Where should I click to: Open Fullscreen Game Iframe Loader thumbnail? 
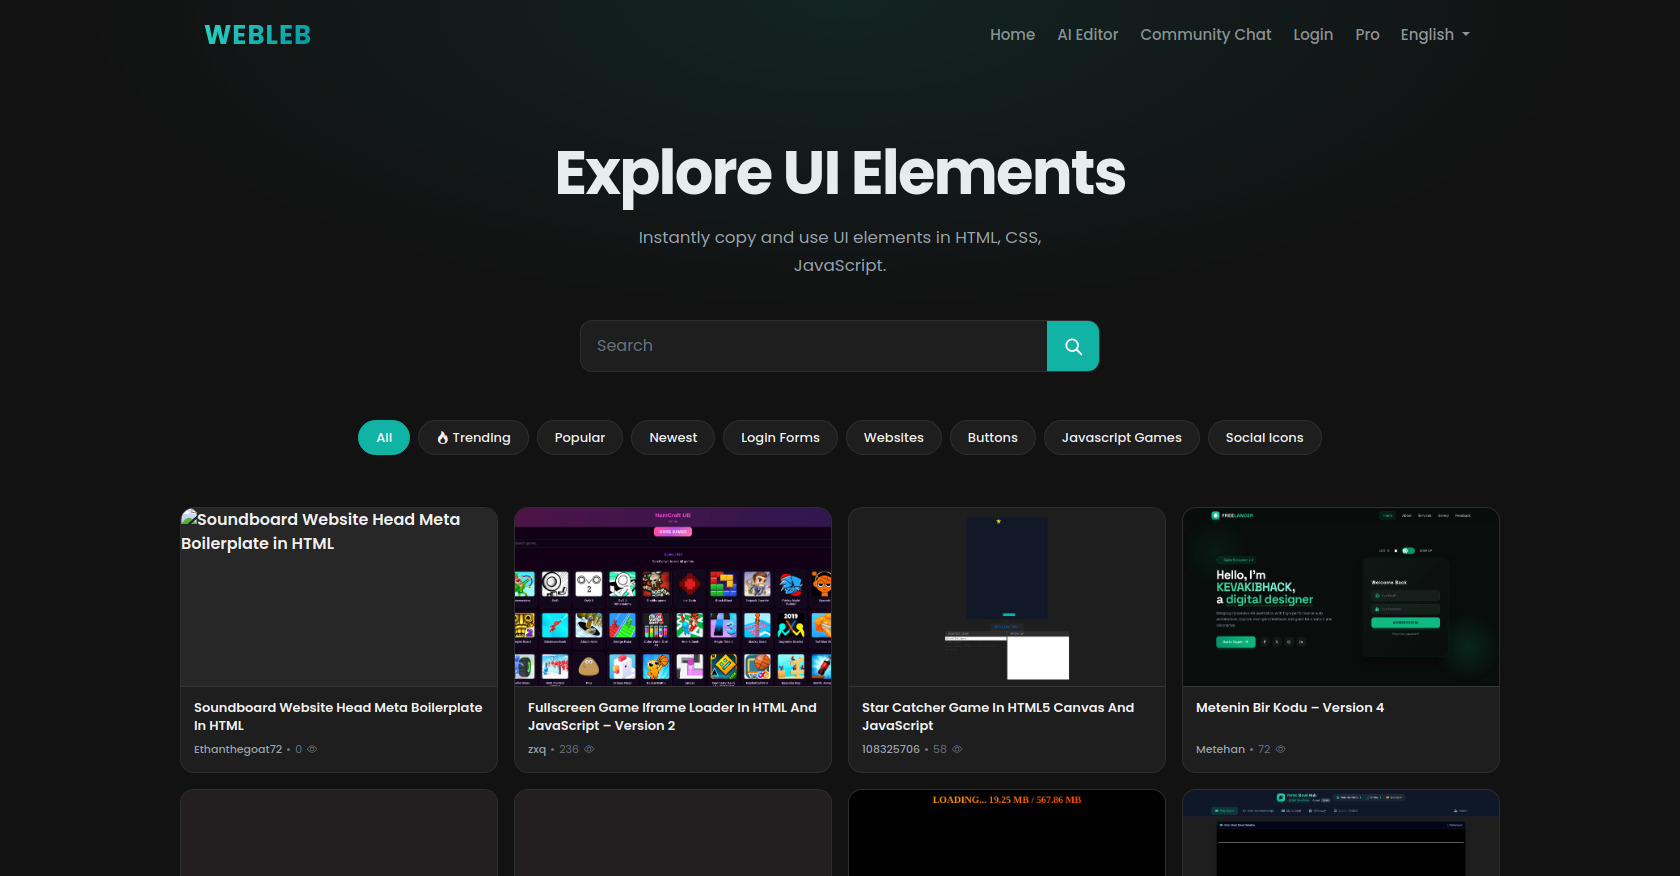pyautogui.click(x=673, y=597)
